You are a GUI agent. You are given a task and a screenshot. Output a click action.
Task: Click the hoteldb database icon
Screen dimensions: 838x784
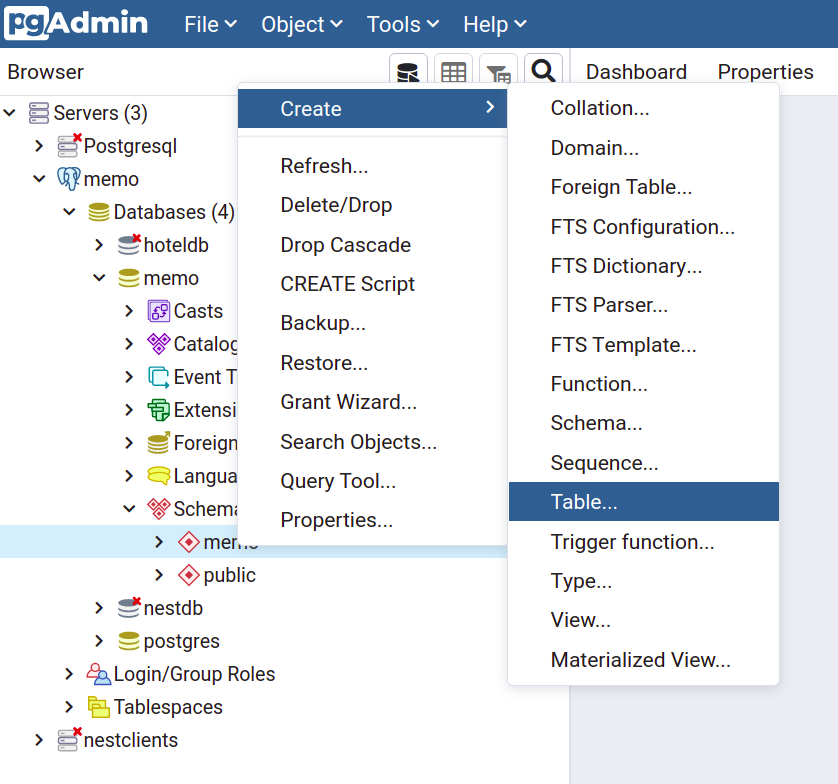(129, 245)
